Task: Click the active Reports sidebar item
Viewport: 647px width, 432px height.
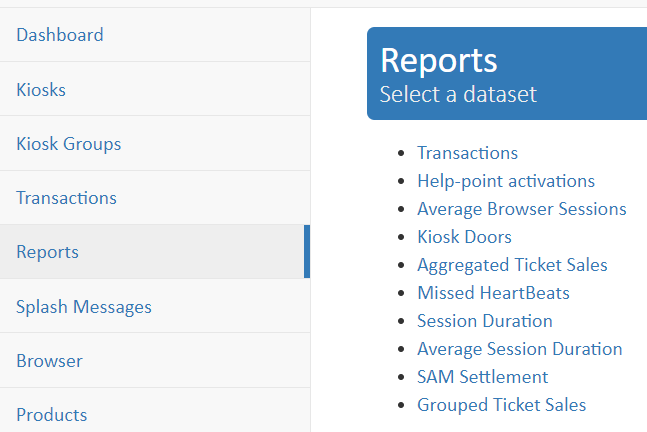Action: (x=155, y=252)
